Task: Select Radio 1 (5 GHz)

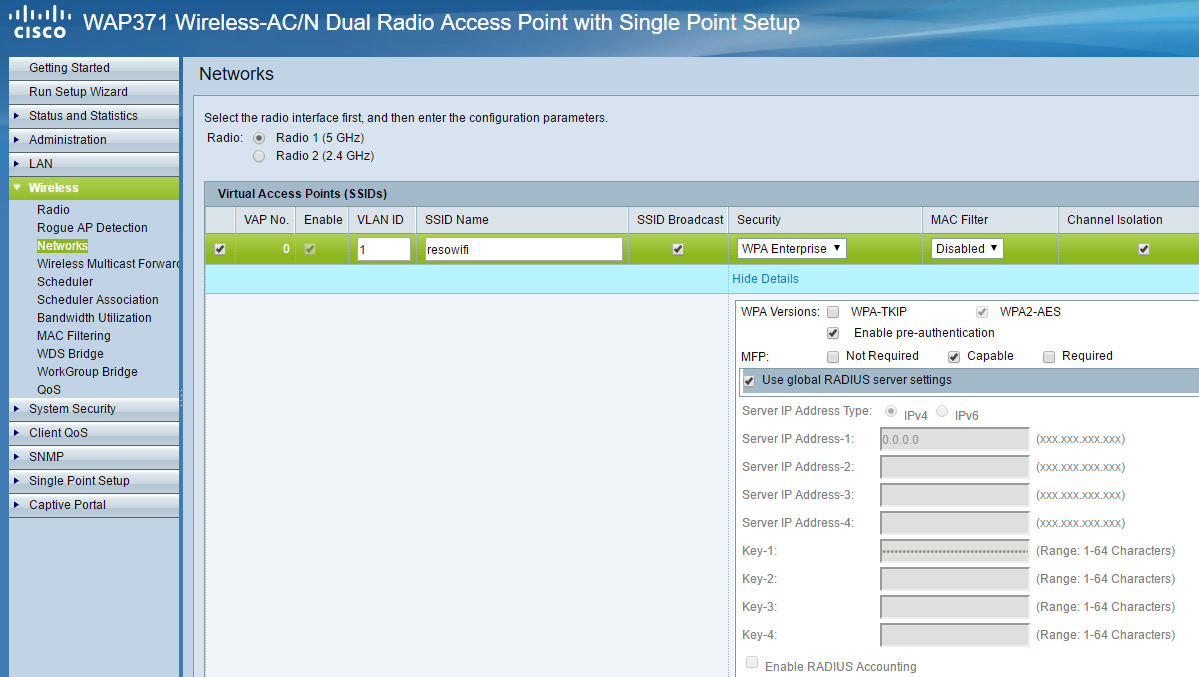Action: click(259, 138)
